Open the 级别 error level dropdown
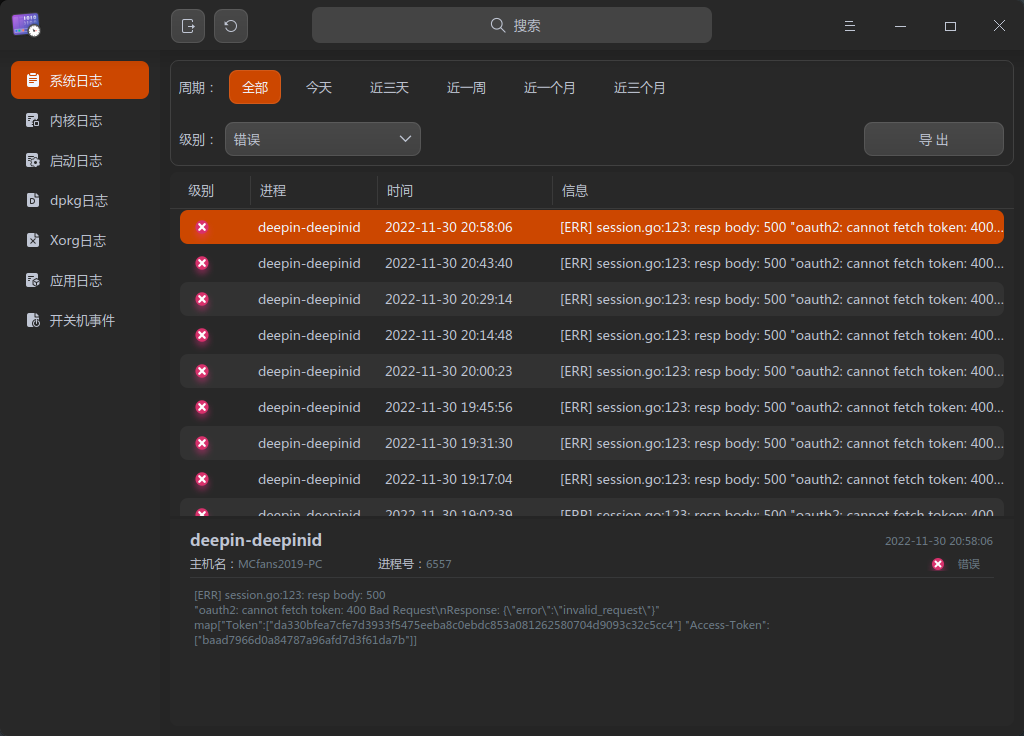The image size is (1024, 736). pyautogui.click(x=322, y=138)
